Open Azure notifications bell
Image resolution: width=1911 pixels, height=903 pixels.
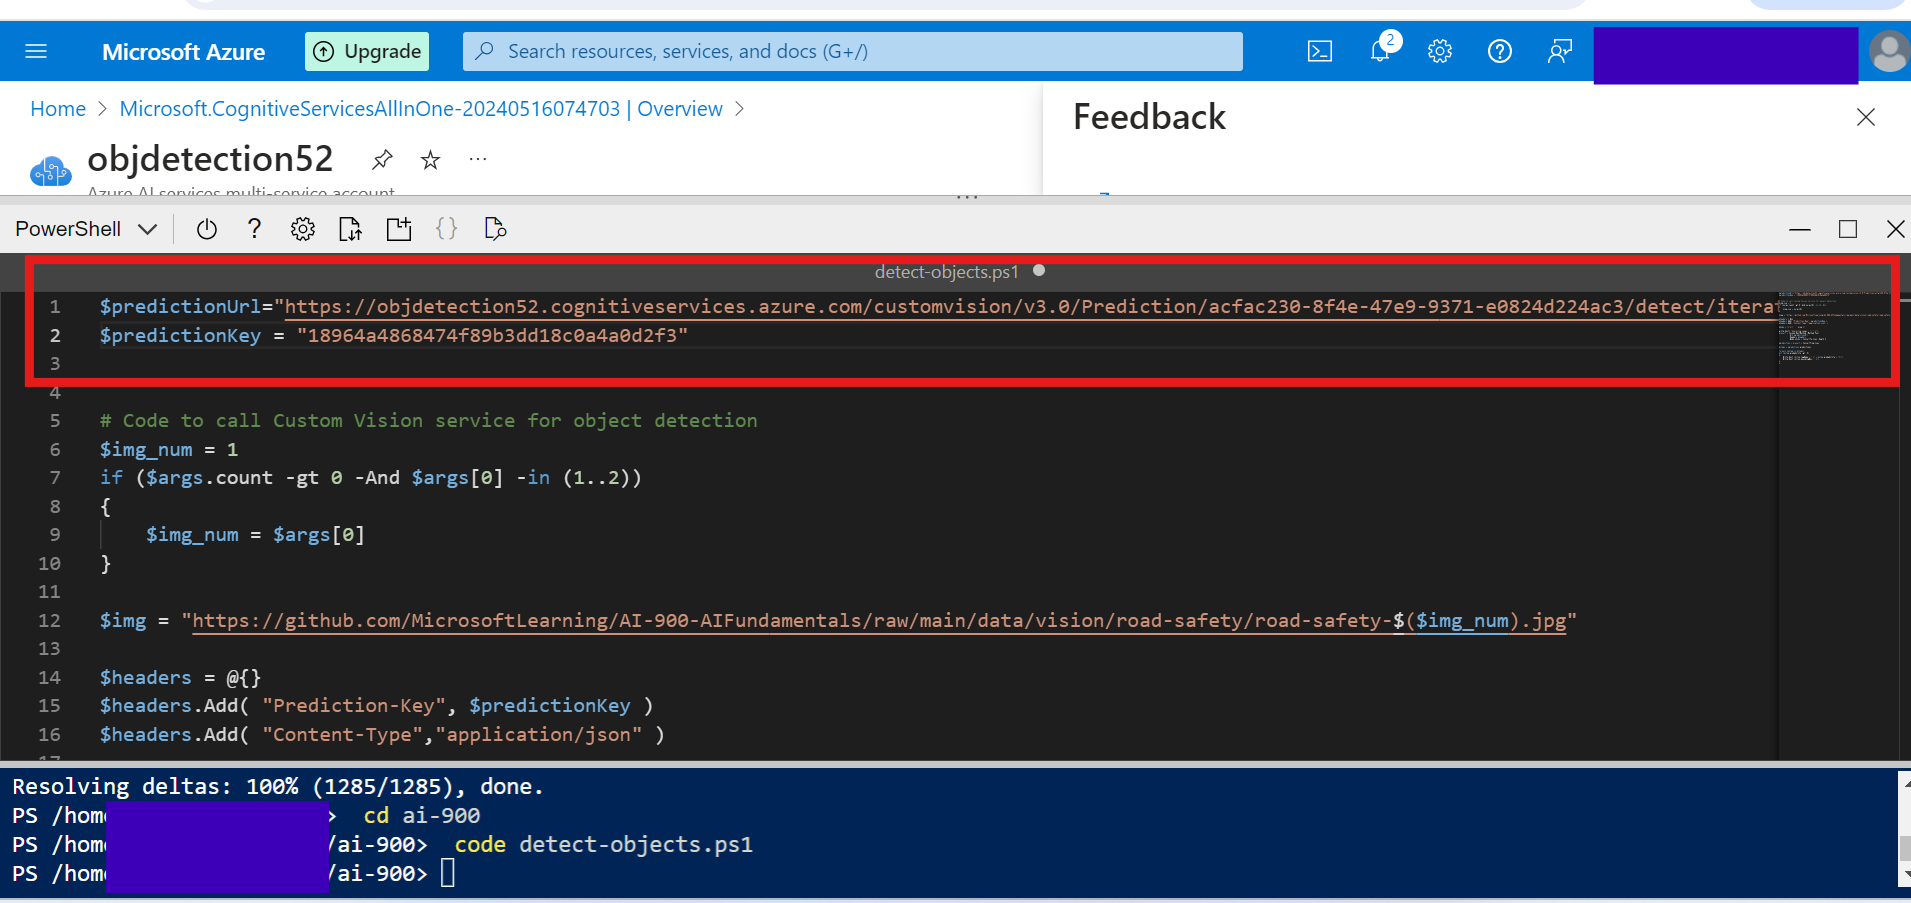pos(1380,51)
